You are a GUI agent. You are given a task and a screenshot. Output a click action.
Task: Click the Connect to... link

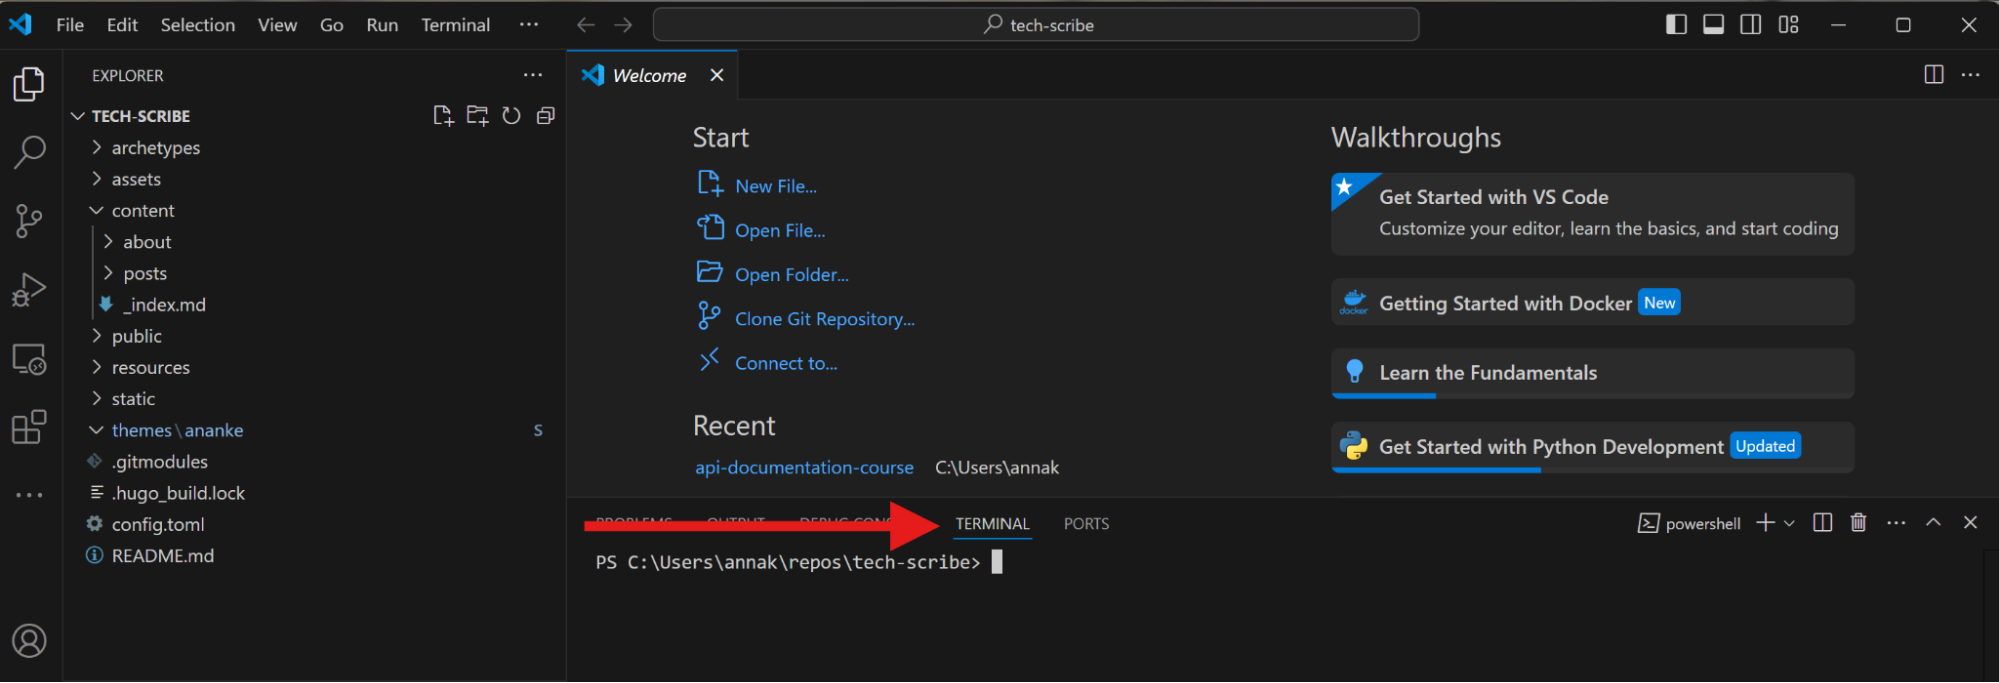click(x=786, y=363)
